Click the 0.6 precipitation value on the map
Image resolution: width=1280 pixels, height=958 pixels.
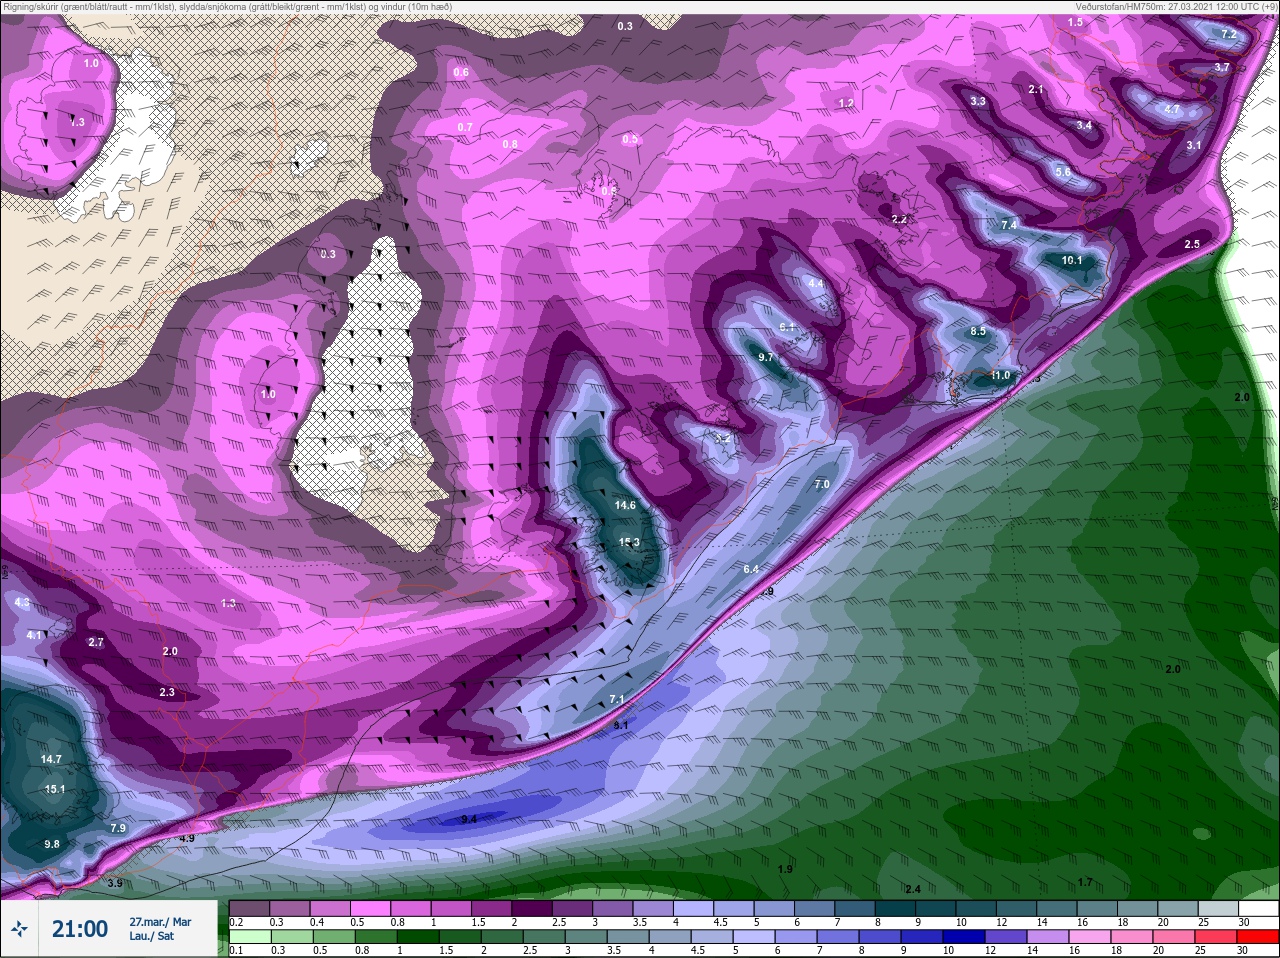(461, 72)
